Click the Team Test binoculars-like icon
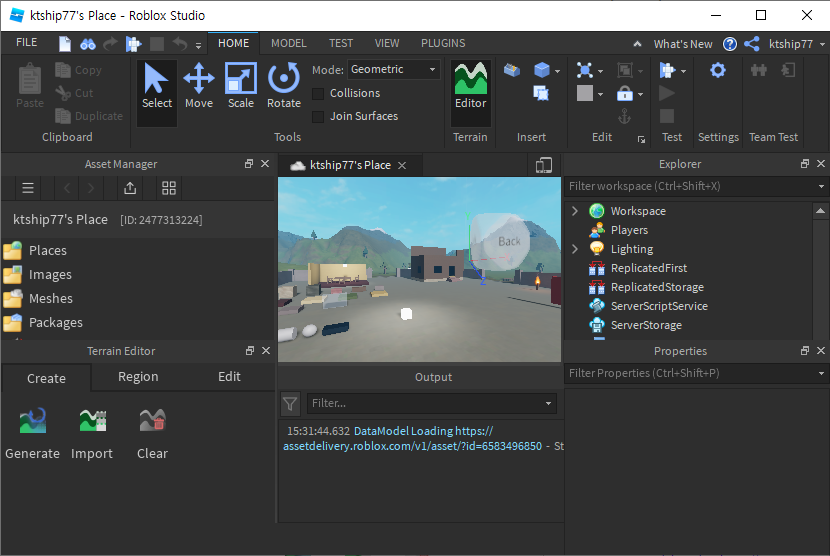Viewport: 830px width, 556px height. [759, 70]
